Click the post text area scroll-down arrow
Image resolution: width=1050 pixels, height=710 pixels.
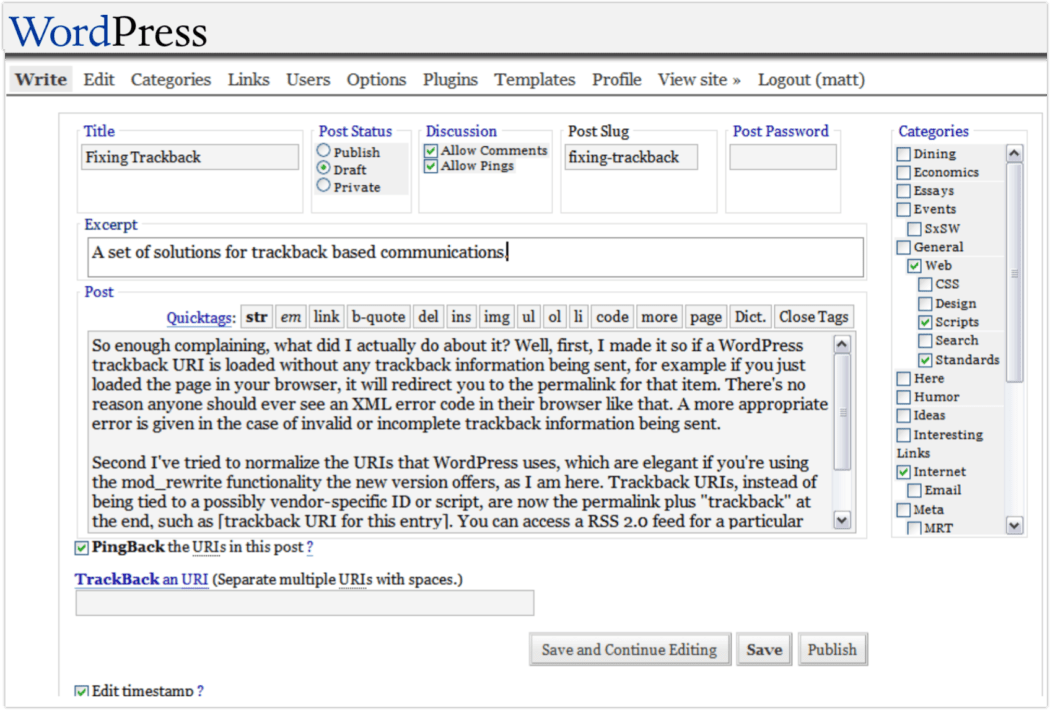(842, 520)
